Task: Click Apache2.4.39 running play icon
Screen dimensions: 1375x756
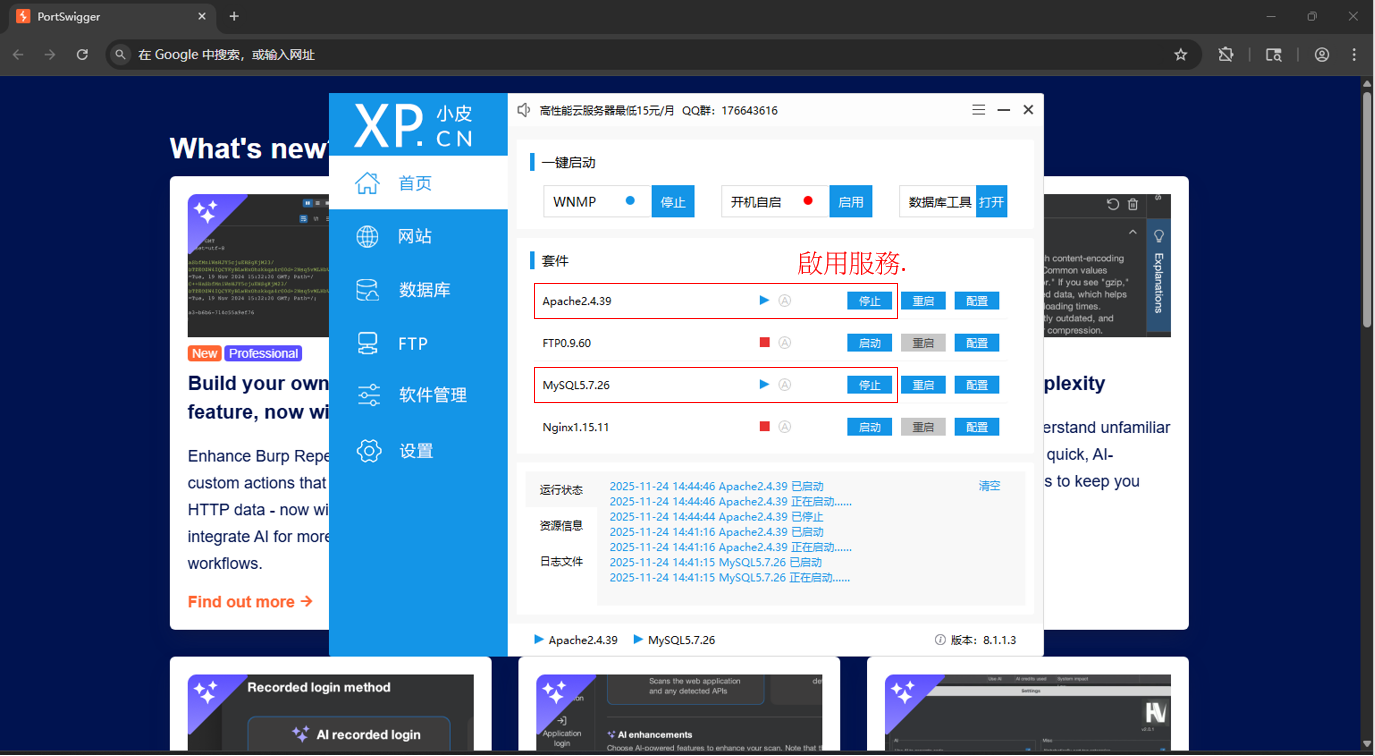Action: [765, 300]
